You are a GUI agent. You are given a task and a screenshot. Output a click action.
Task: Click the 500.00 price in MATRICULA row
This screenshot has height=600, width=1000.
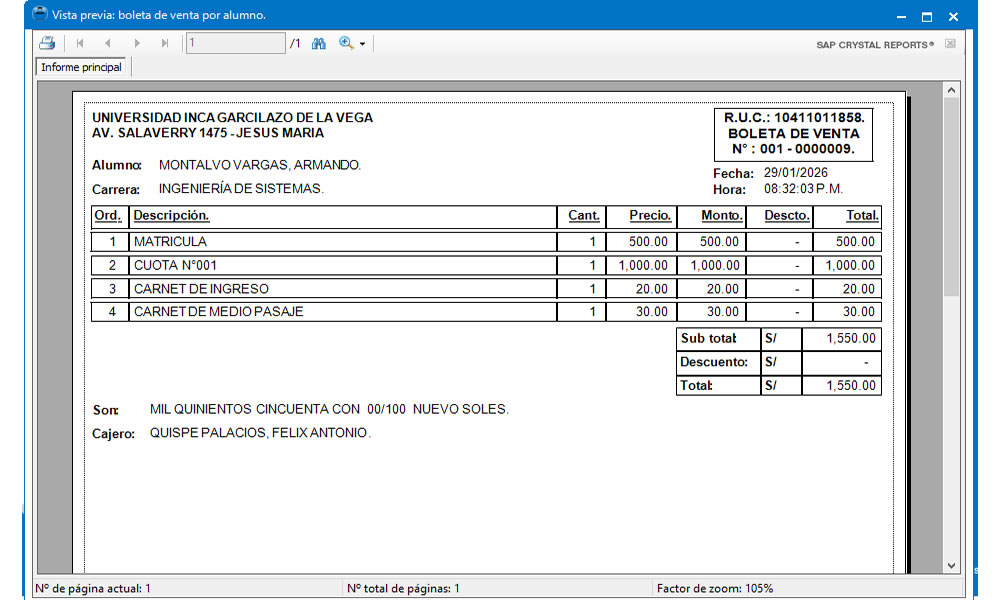[x=648, y=242]
